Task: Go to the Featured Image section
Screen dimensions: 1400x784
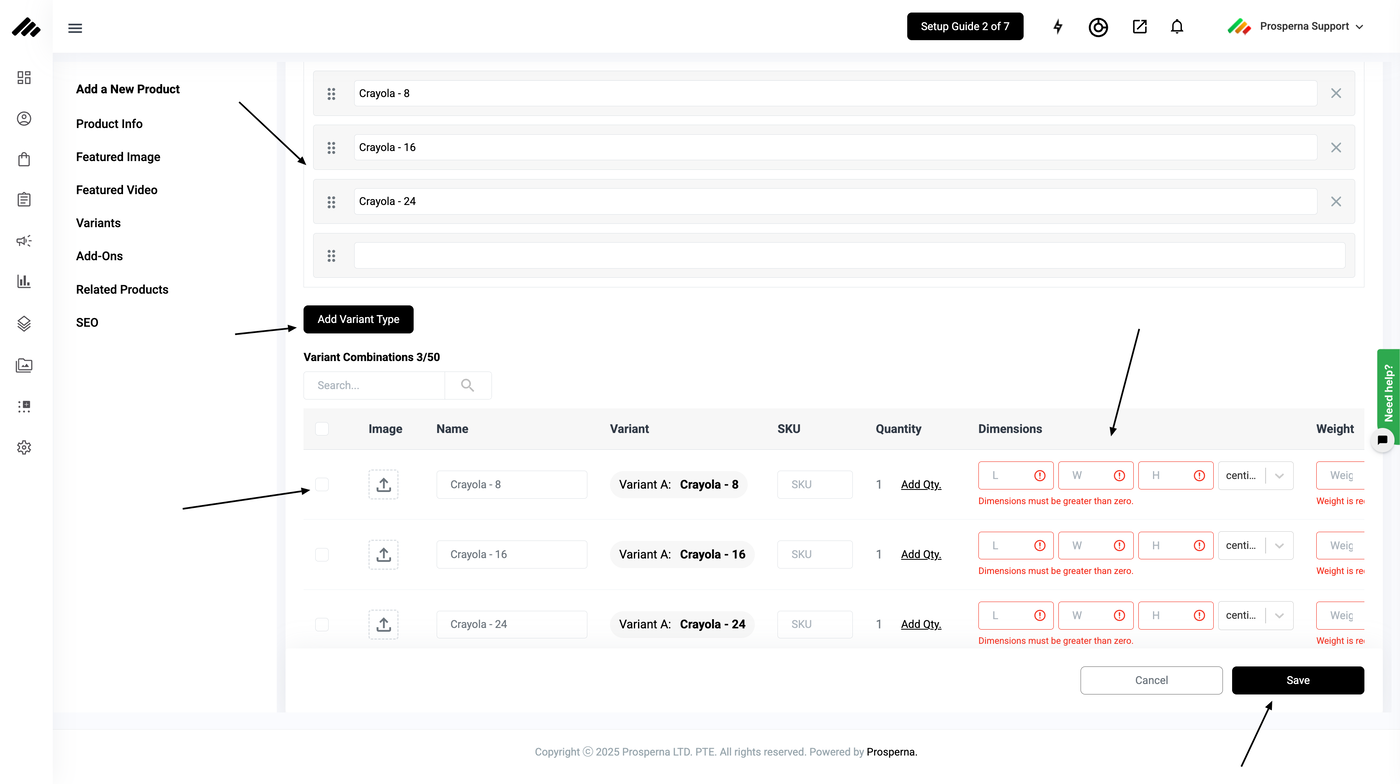Action: click(118, 157)
